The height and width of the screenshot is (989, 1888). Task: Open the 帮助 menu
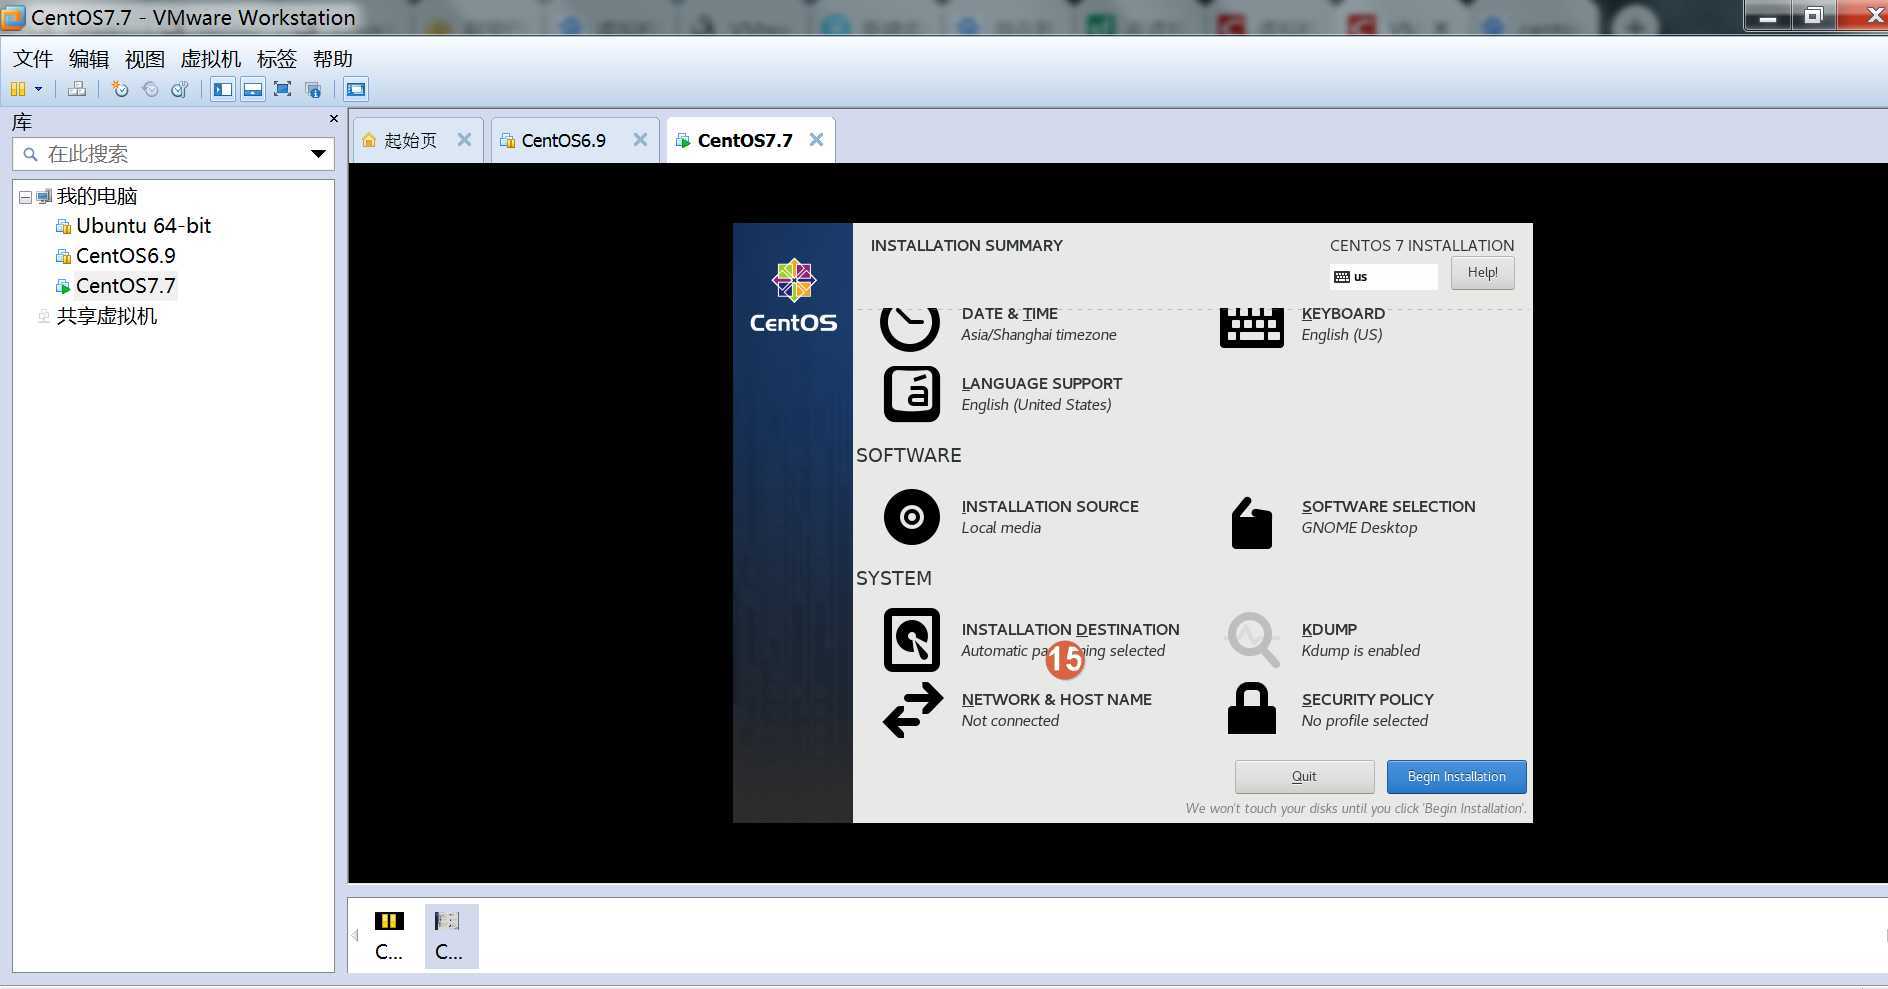[333, 59]
